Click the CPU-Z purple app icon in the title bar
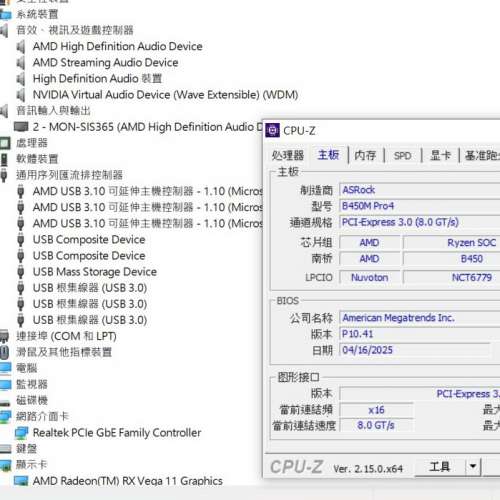Viewport: 500px width, 500px height. pos(272,130)
